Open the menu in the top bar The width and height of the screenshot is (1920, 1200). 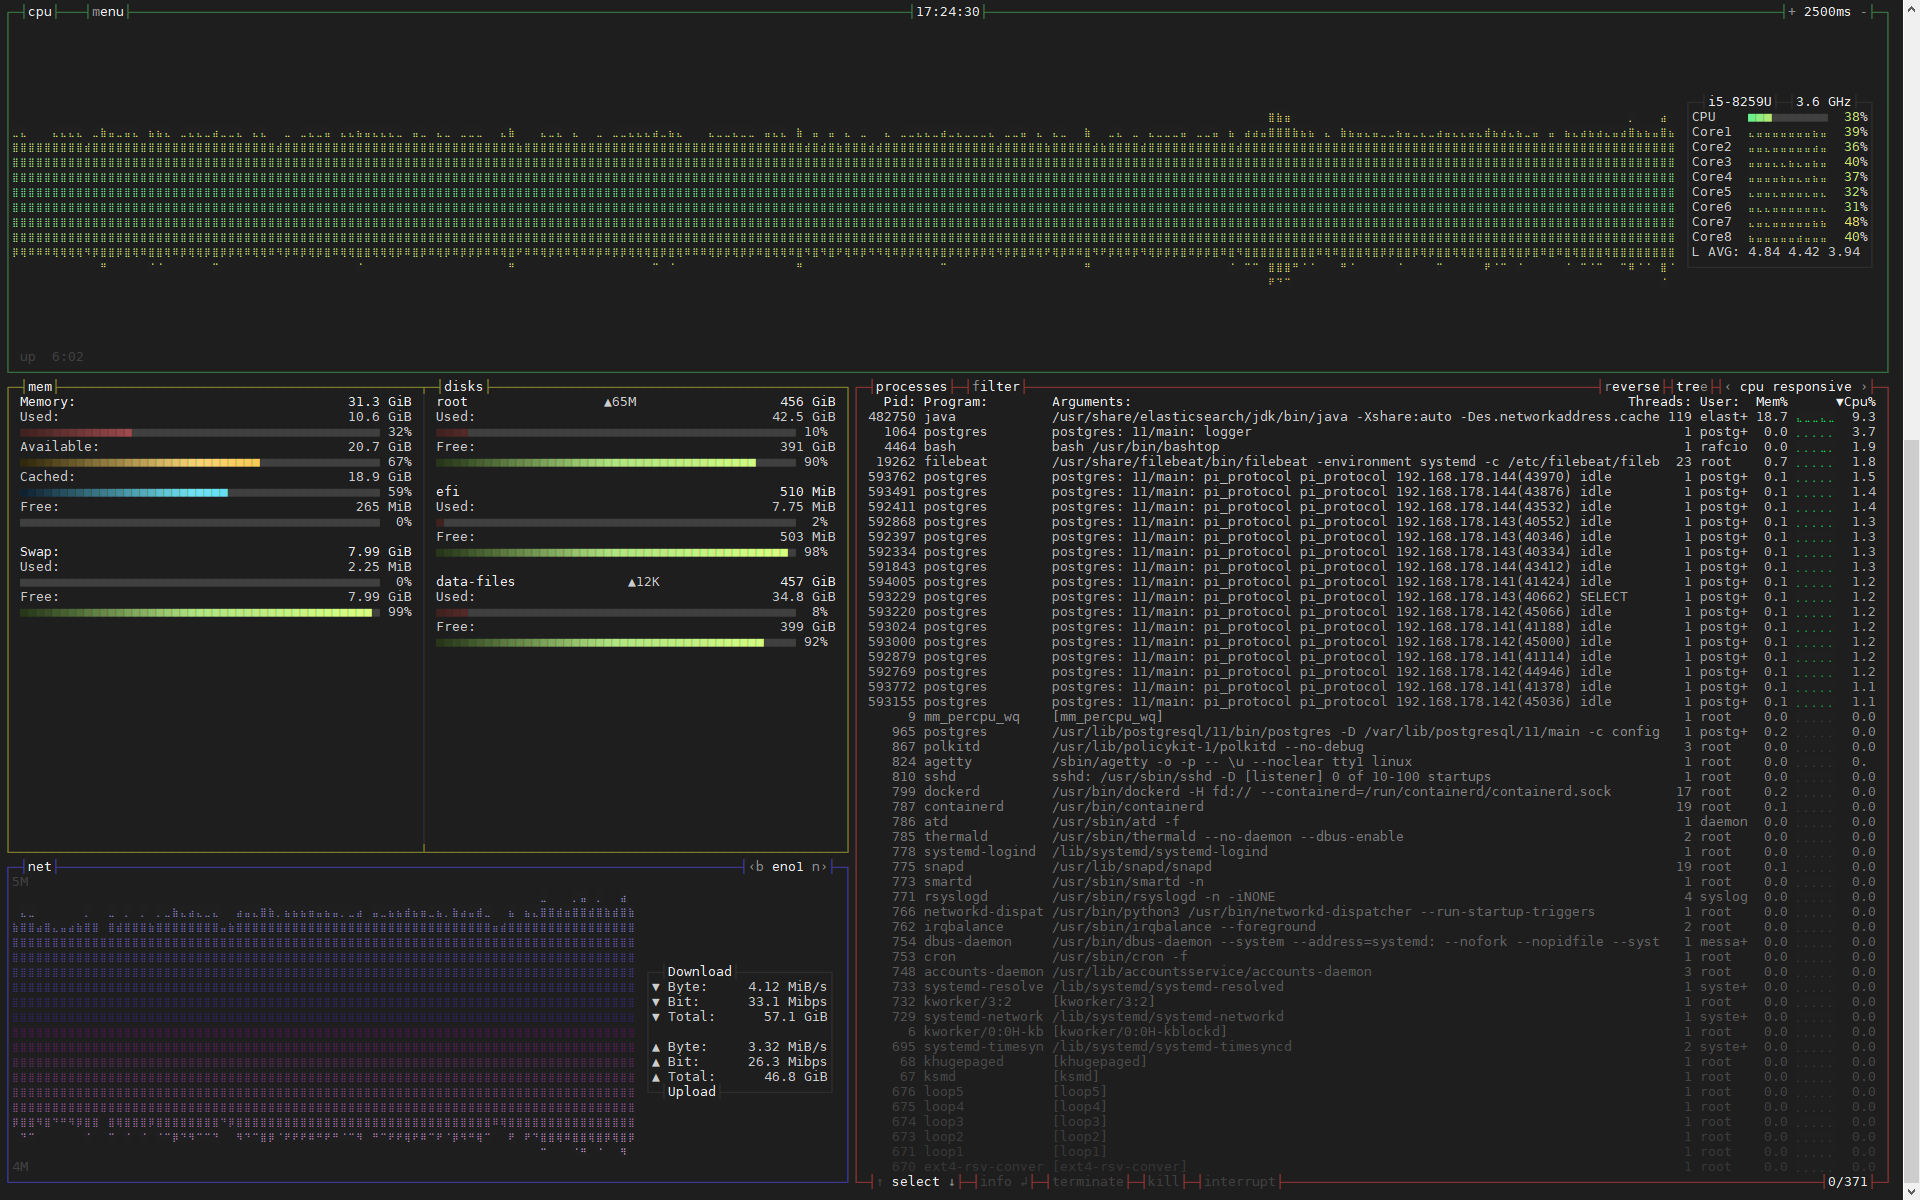pyautogui.click(x=108, y=12)
